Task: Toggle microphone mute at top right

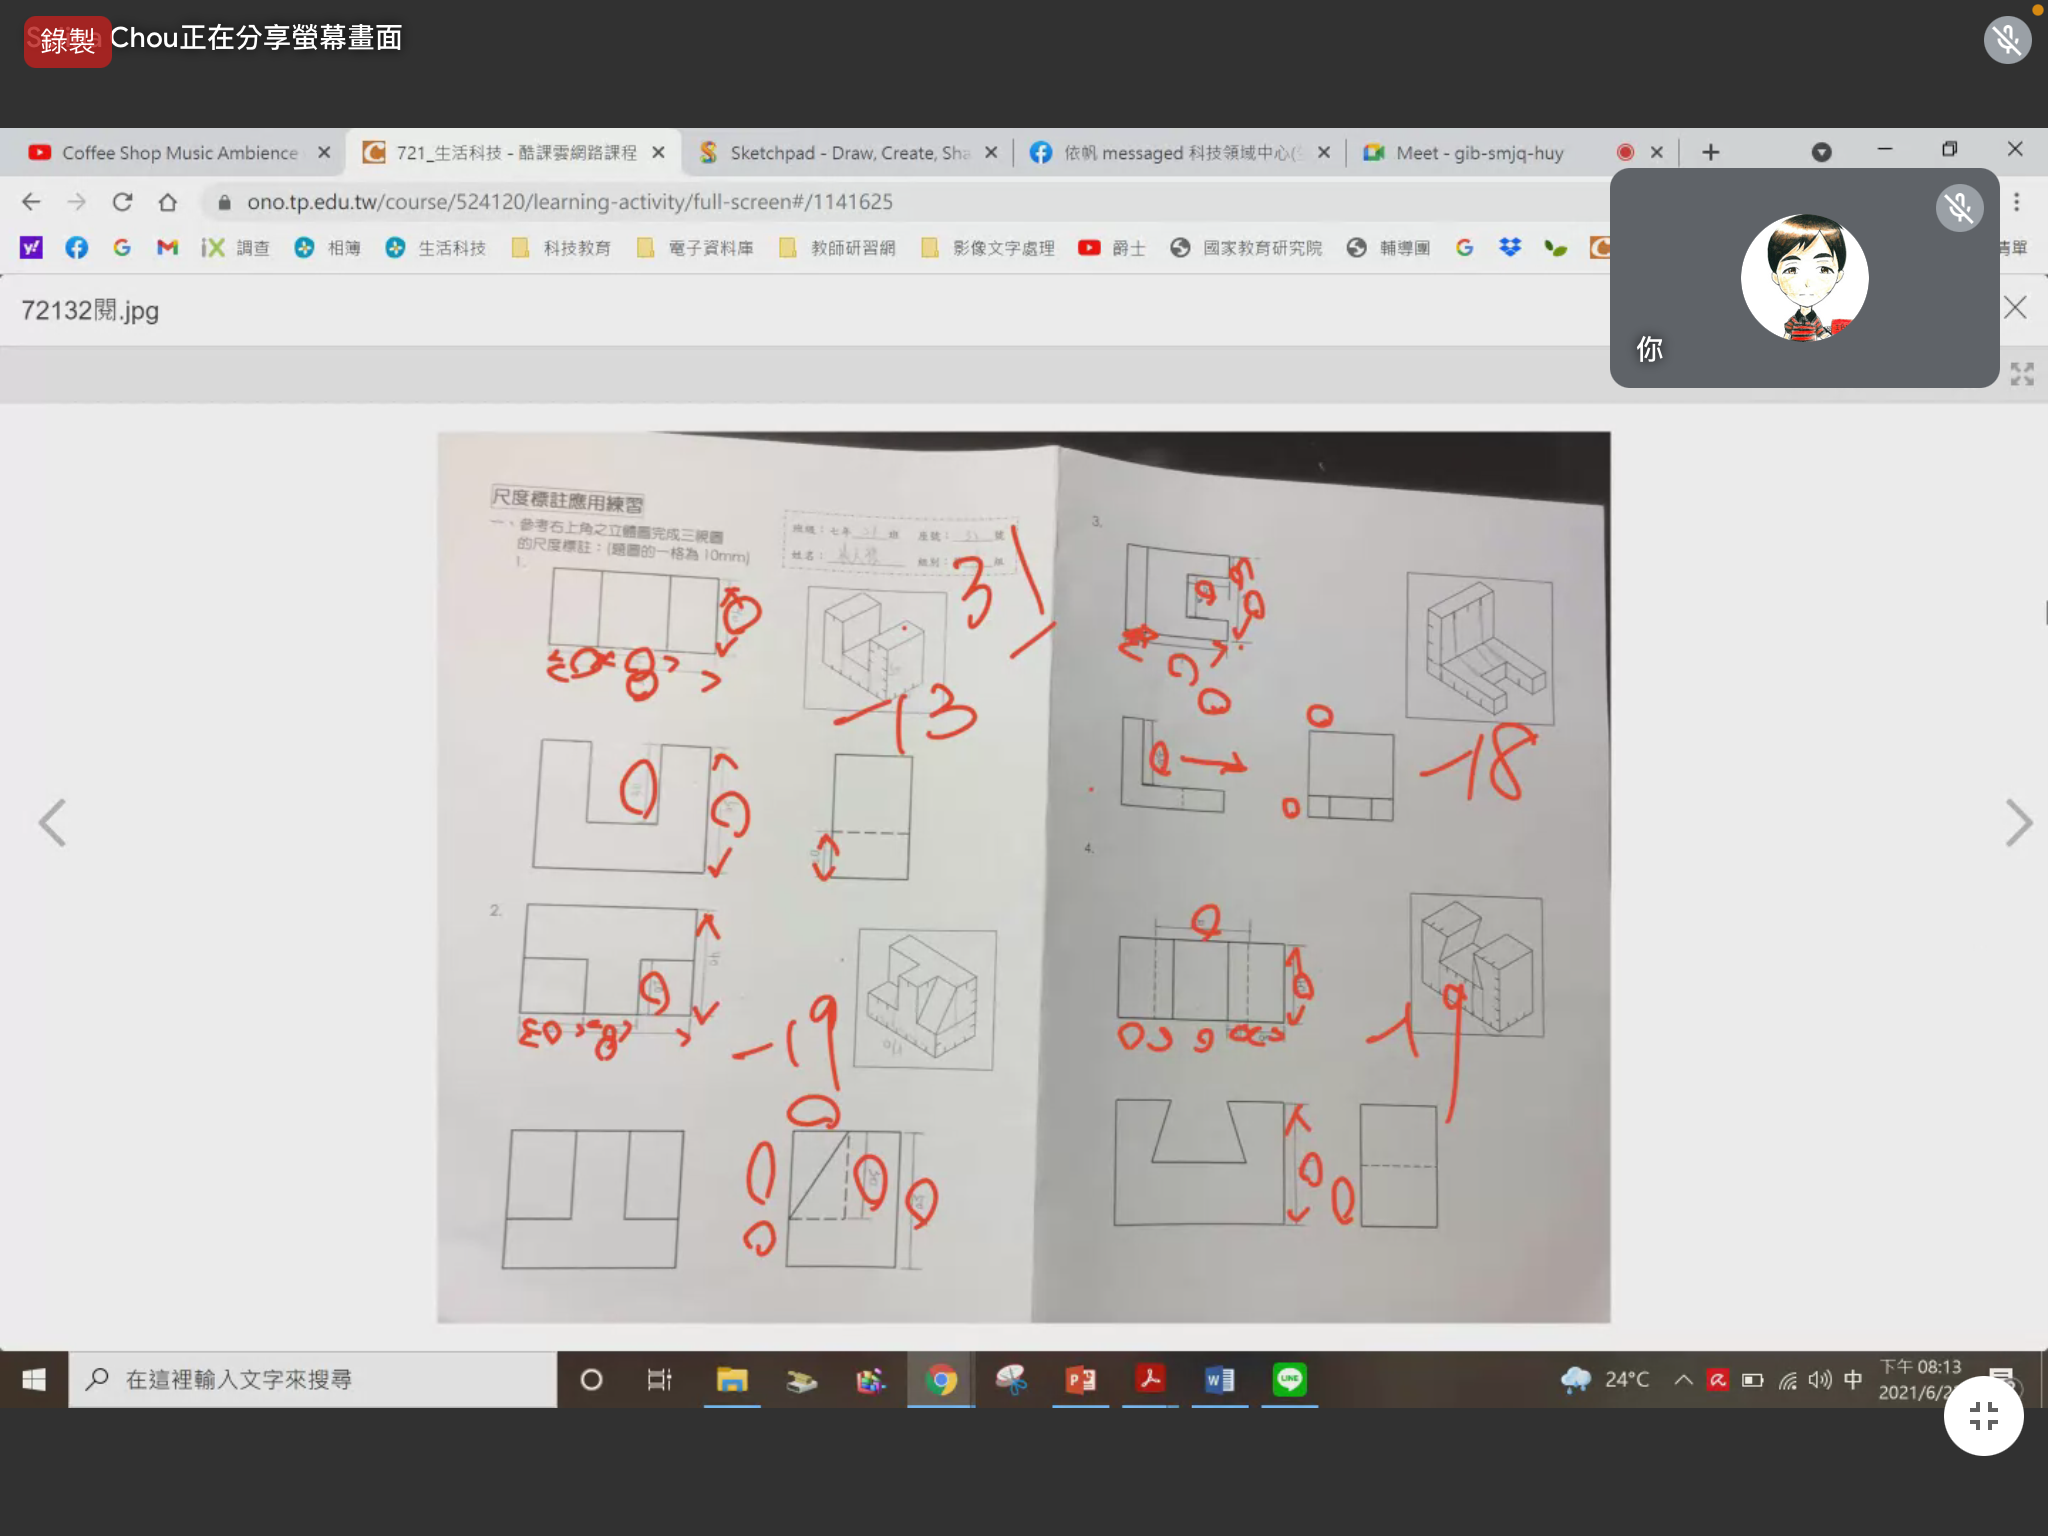Action: pyautogui.click(x=2007, y=40)
